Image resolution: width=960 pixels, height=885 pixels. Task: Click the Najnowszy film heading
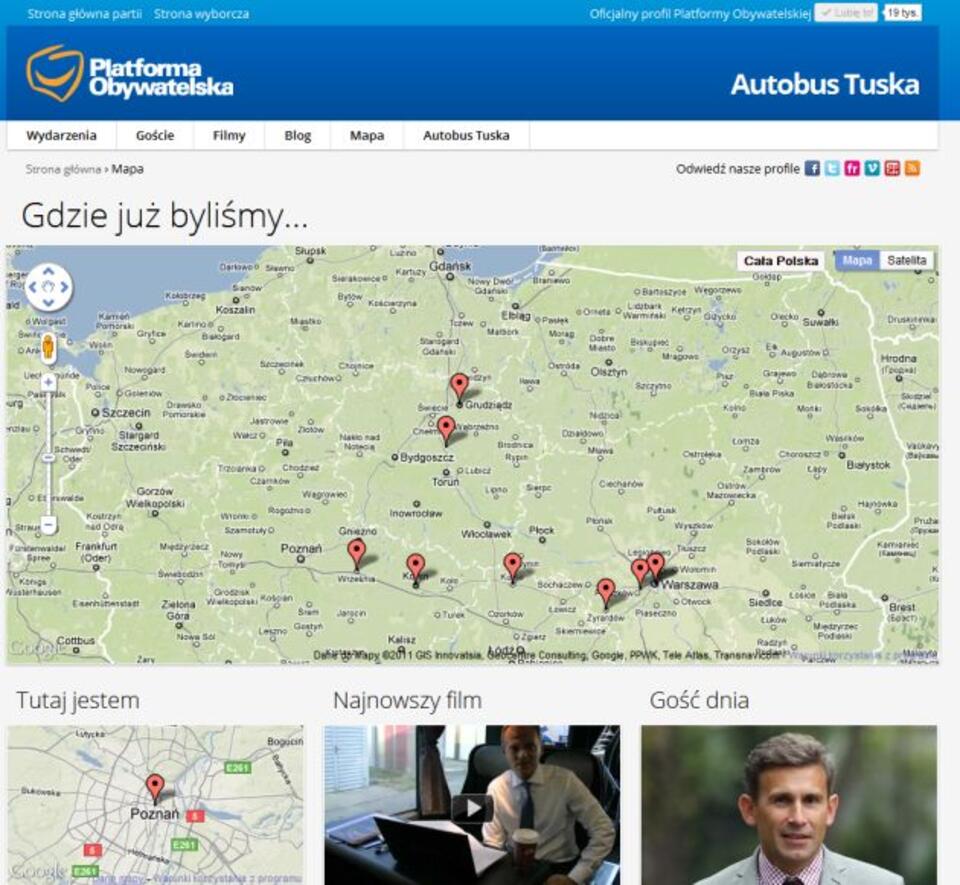point(407,700)
